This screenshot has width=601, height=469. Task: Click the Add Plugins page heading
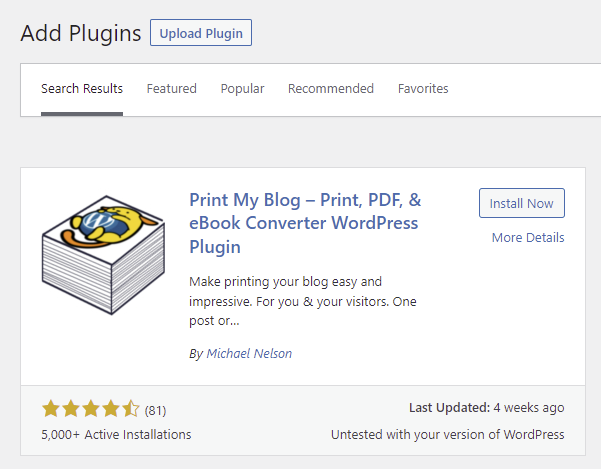click(81, 33)
